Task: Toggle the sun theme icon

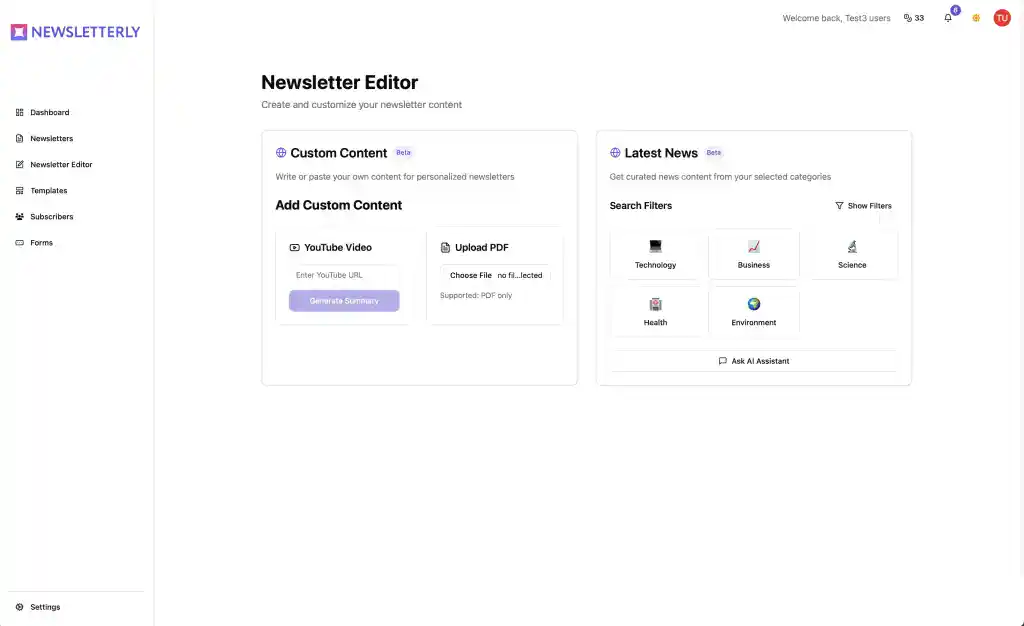Action: [x=976, y=18]
